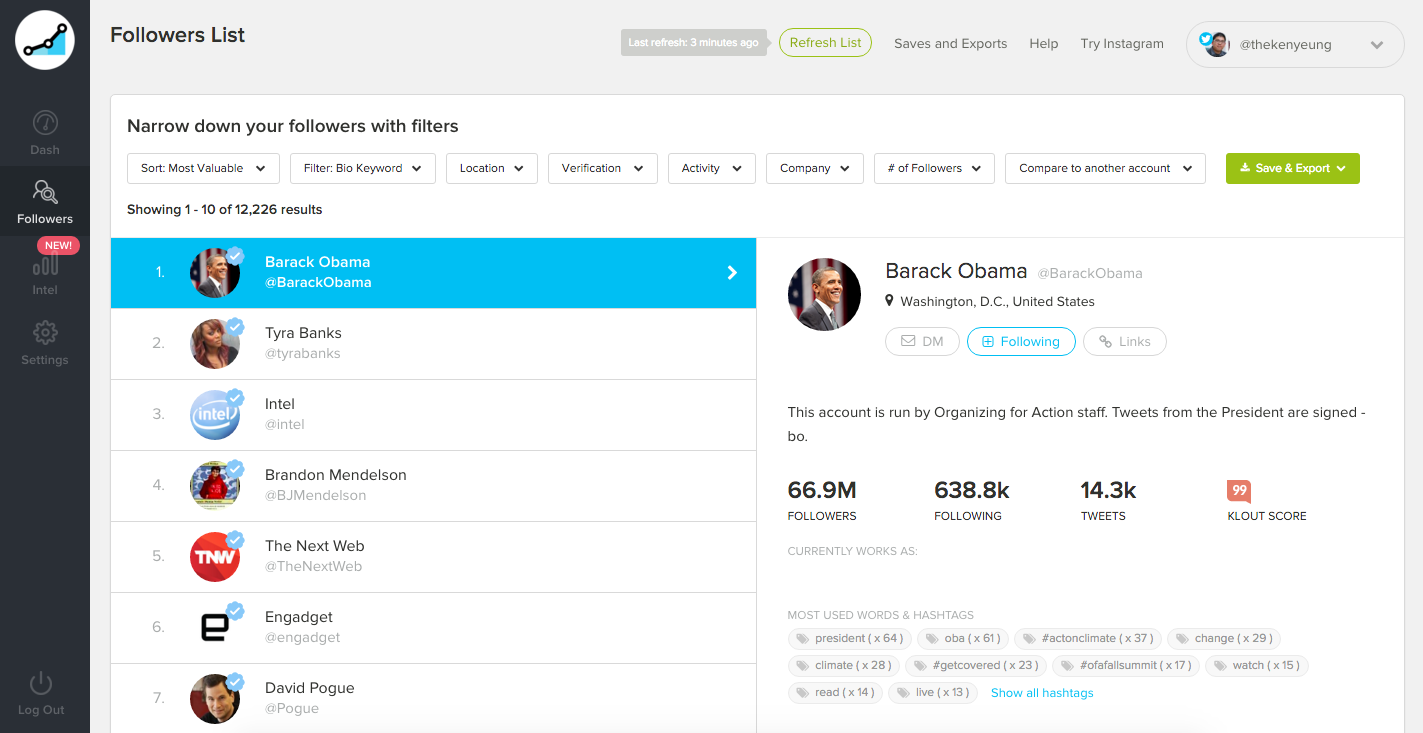Select the Followers magnifier sidebar icon
Viewport: 1423px width, 733px height.
45,191
